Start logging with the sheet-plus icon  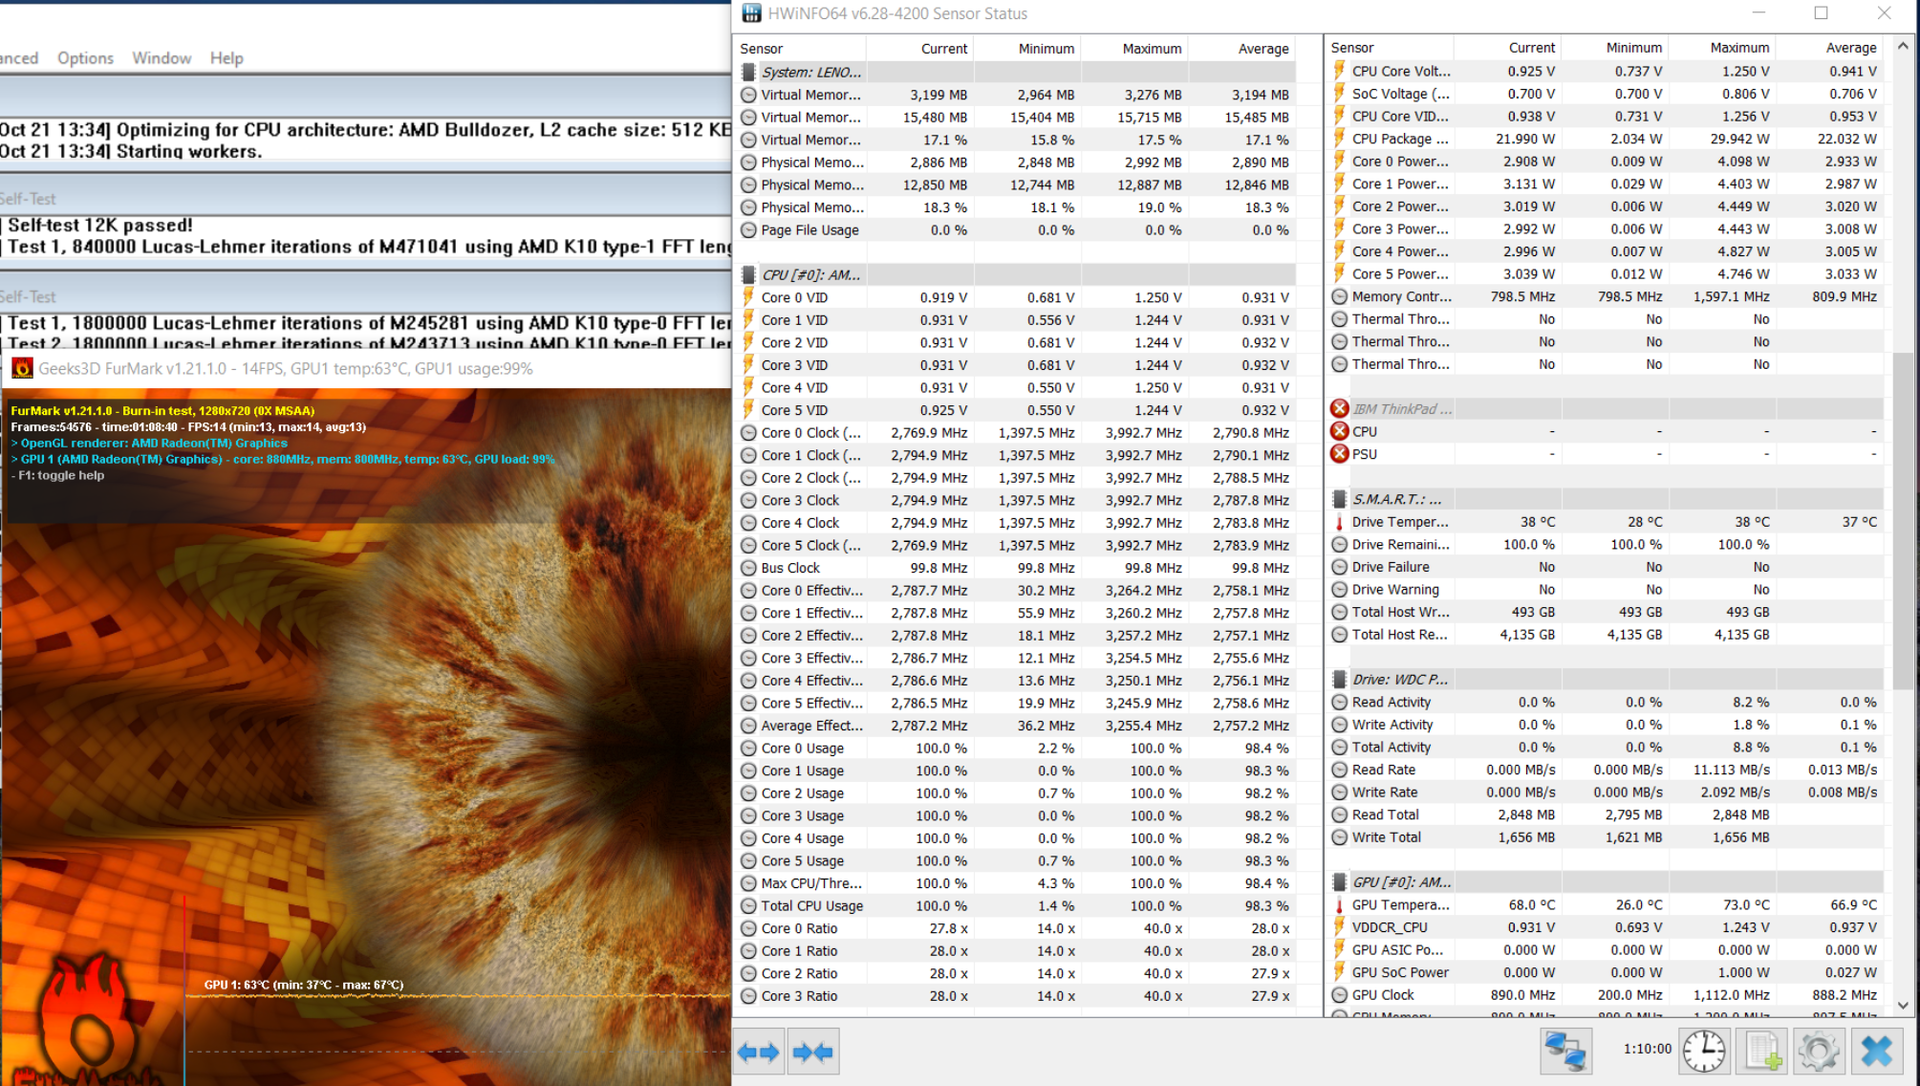[1761, 1052]
